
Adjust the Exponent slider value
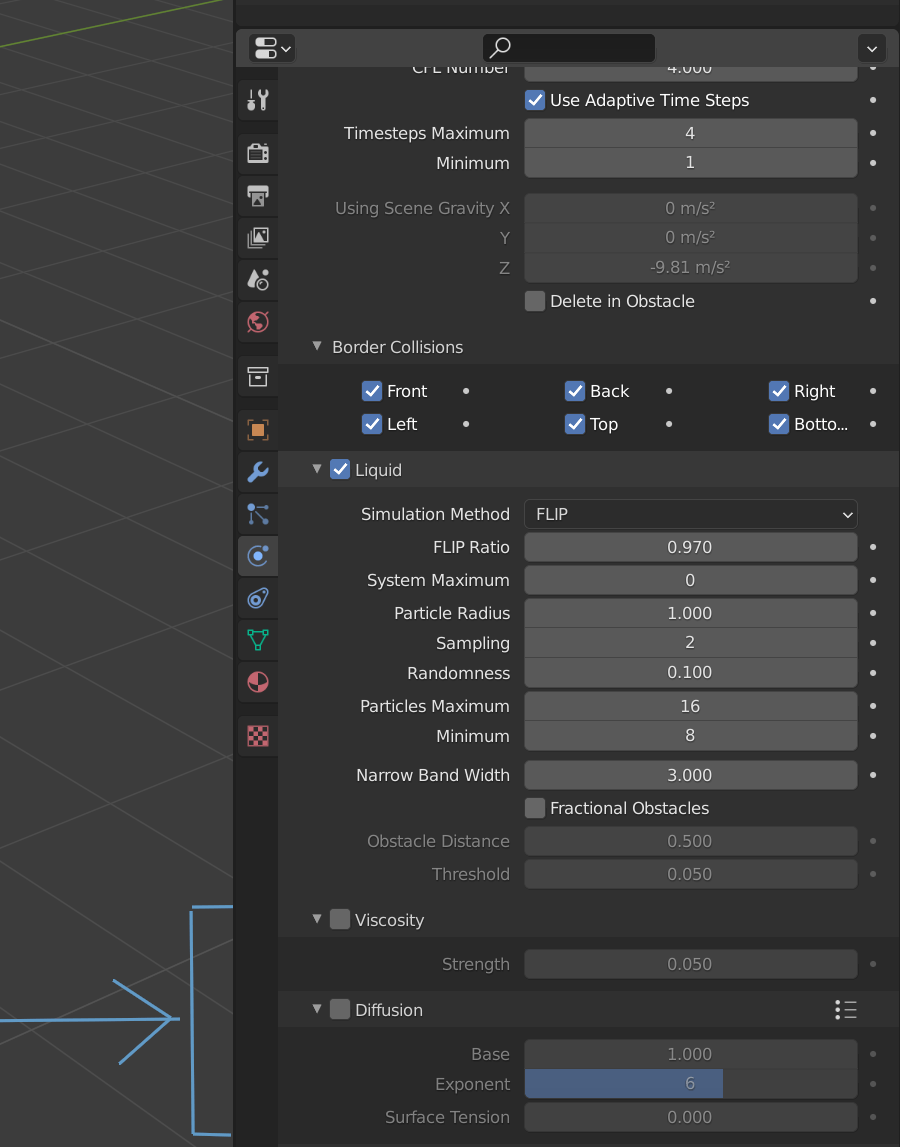pos(690,1084)
